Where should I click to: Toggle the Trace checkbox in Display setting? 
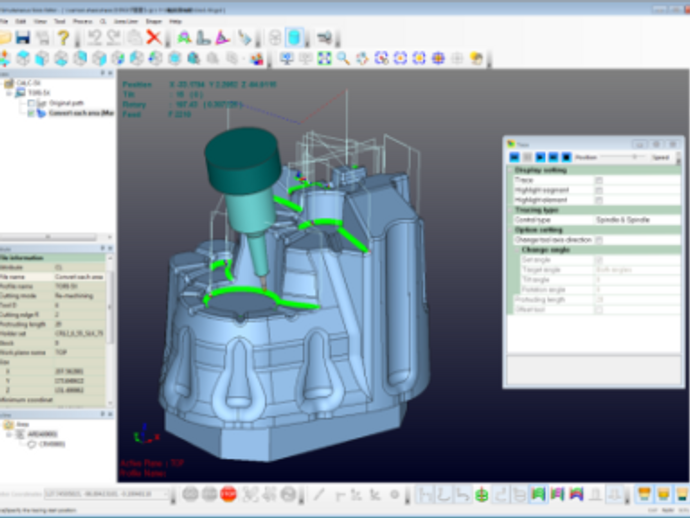click(x=598, y=180)
